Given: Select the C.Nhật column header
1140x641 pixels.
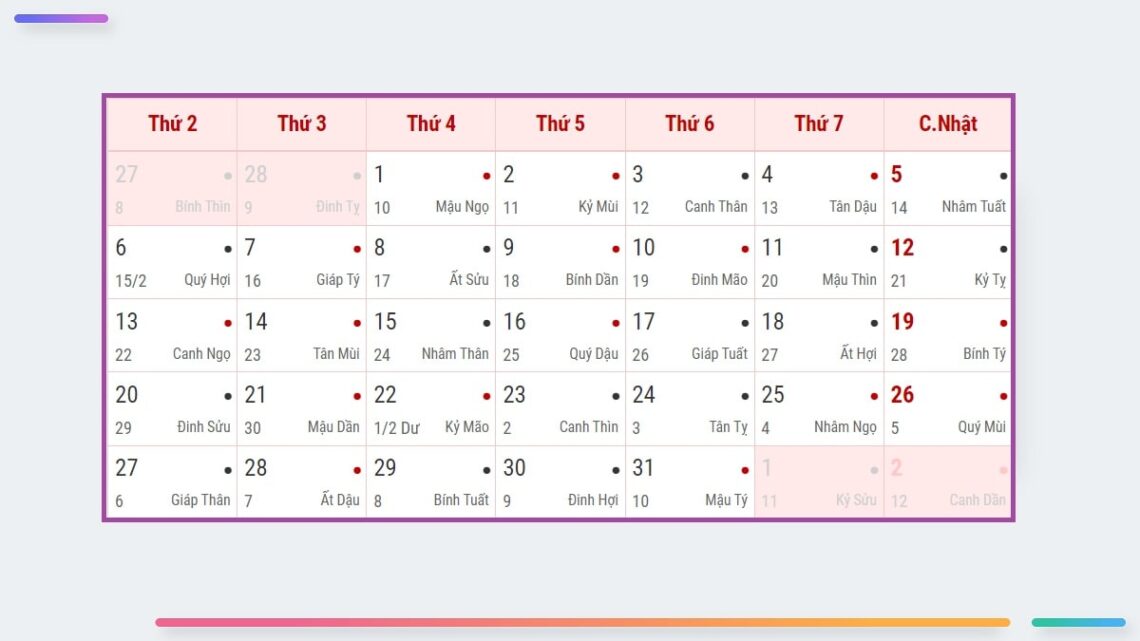Looking at the screenshot, I should pyautogui.click(x=948, y=124).
